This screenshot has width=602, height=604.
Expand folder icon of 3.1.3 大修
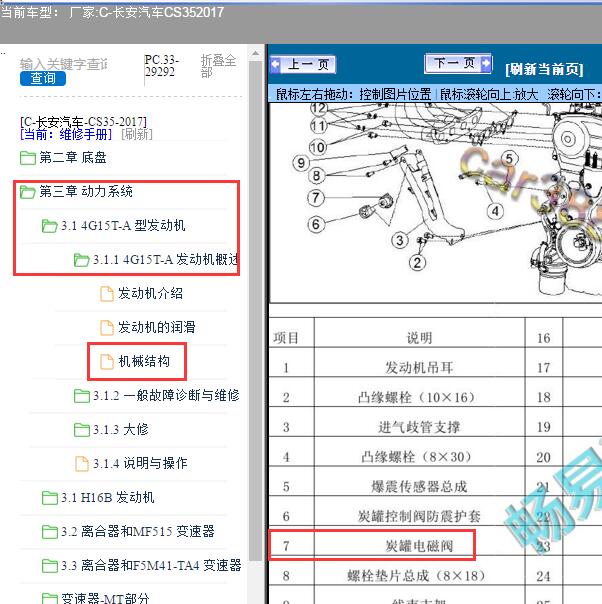[x=82, y=430]
